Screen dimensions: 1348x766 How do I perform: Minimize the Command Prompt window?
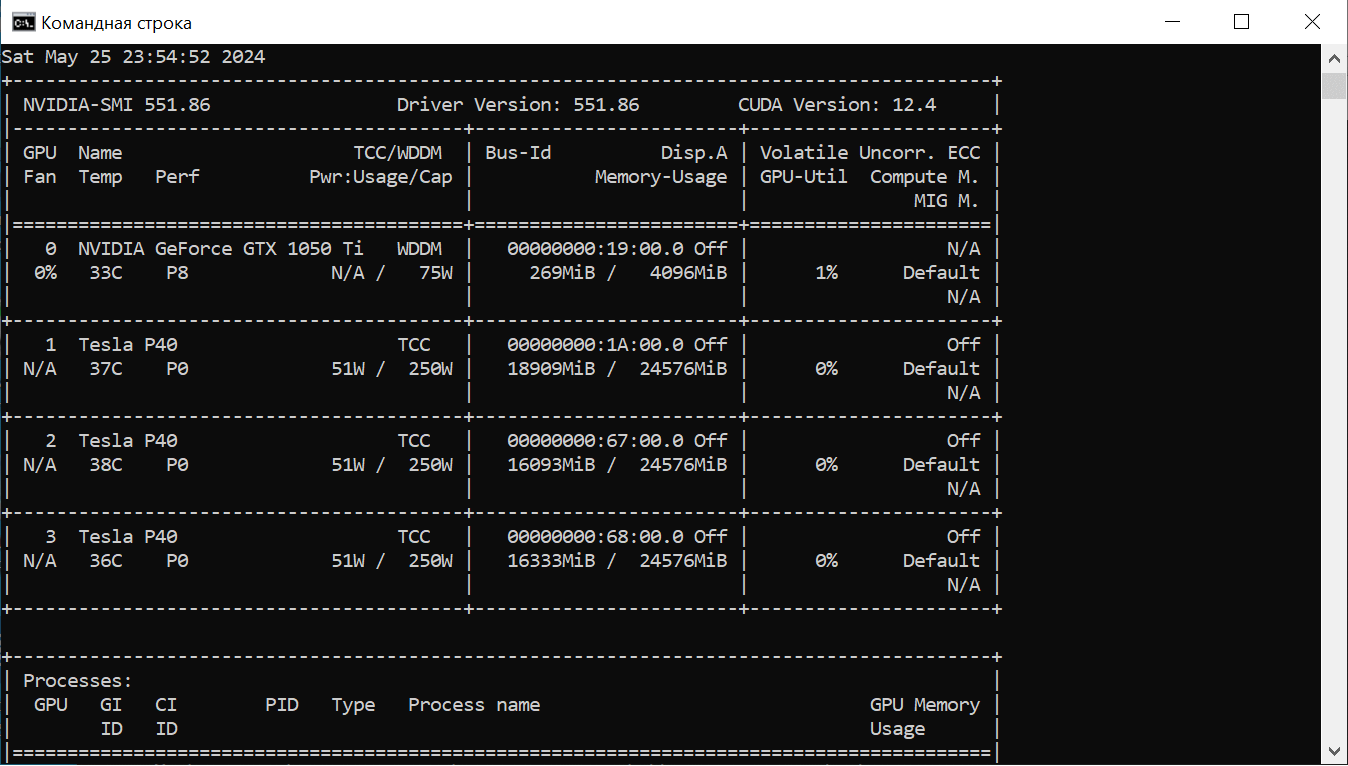click(1171, 22)
